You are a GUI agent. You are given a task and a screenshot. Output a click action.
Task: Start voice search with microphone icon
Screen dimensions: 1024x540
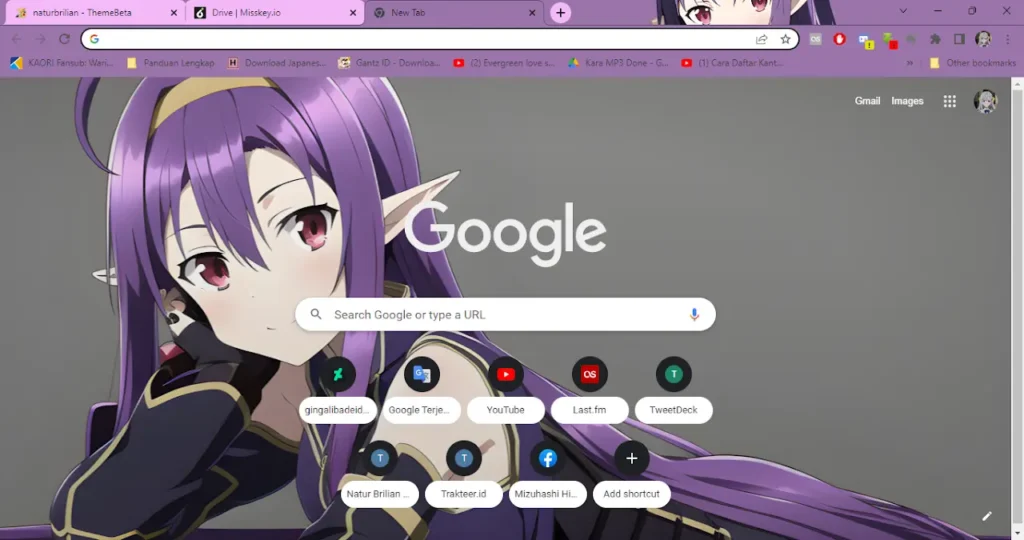click(x=694, y=315)
